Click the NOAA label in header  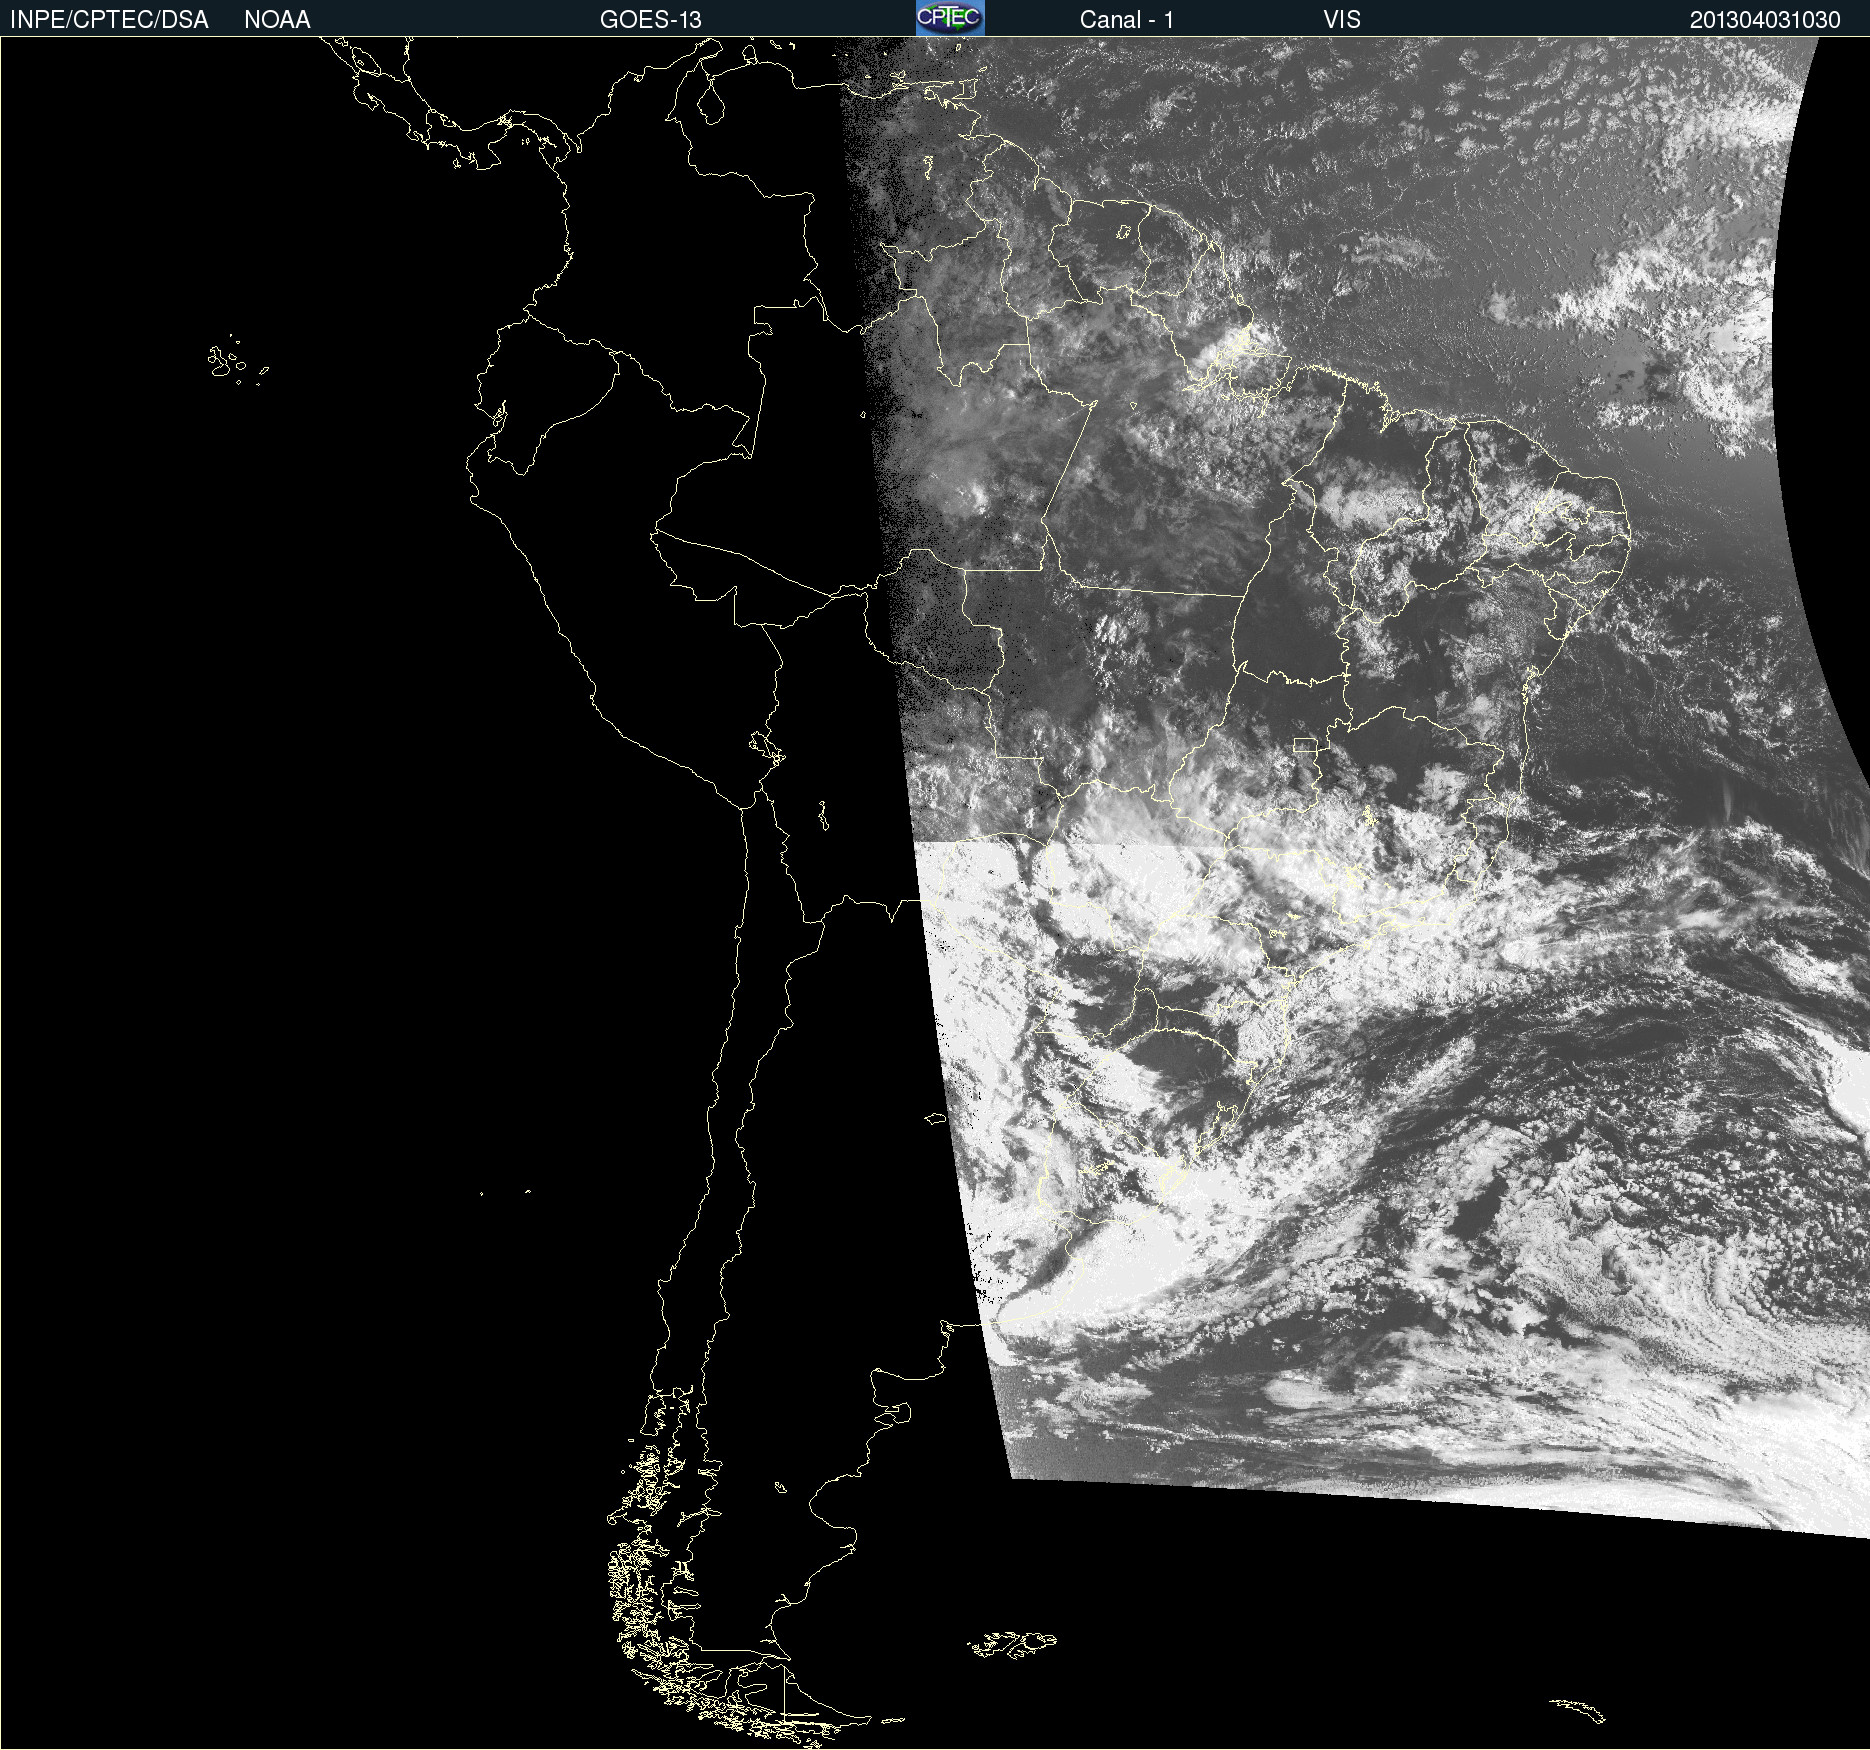pyautogui.click(x=277, y=20)
